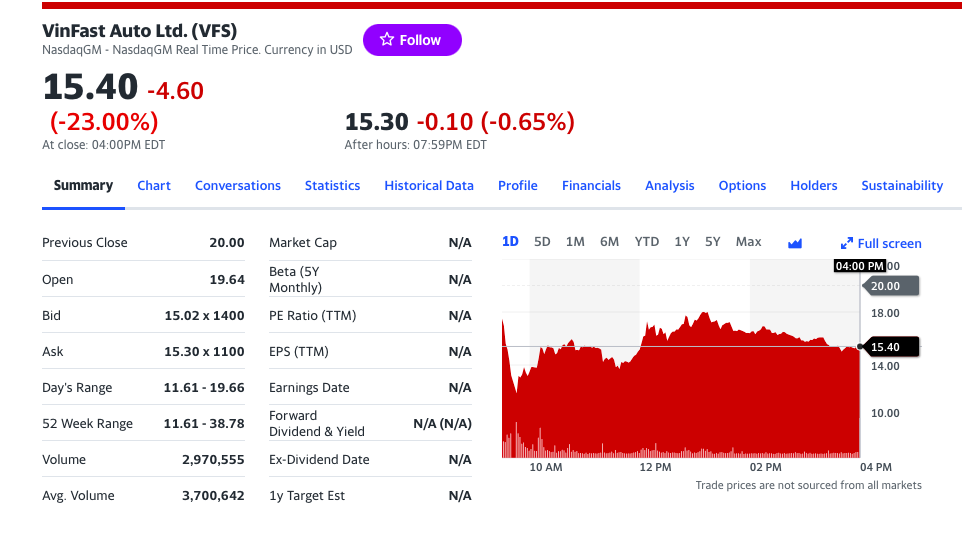Click 'Trade prices are not sourced' disclaimer
Image resolution: width=962 pixels, height=536 pixels.
pyautogui.click(x=809, y=485)
